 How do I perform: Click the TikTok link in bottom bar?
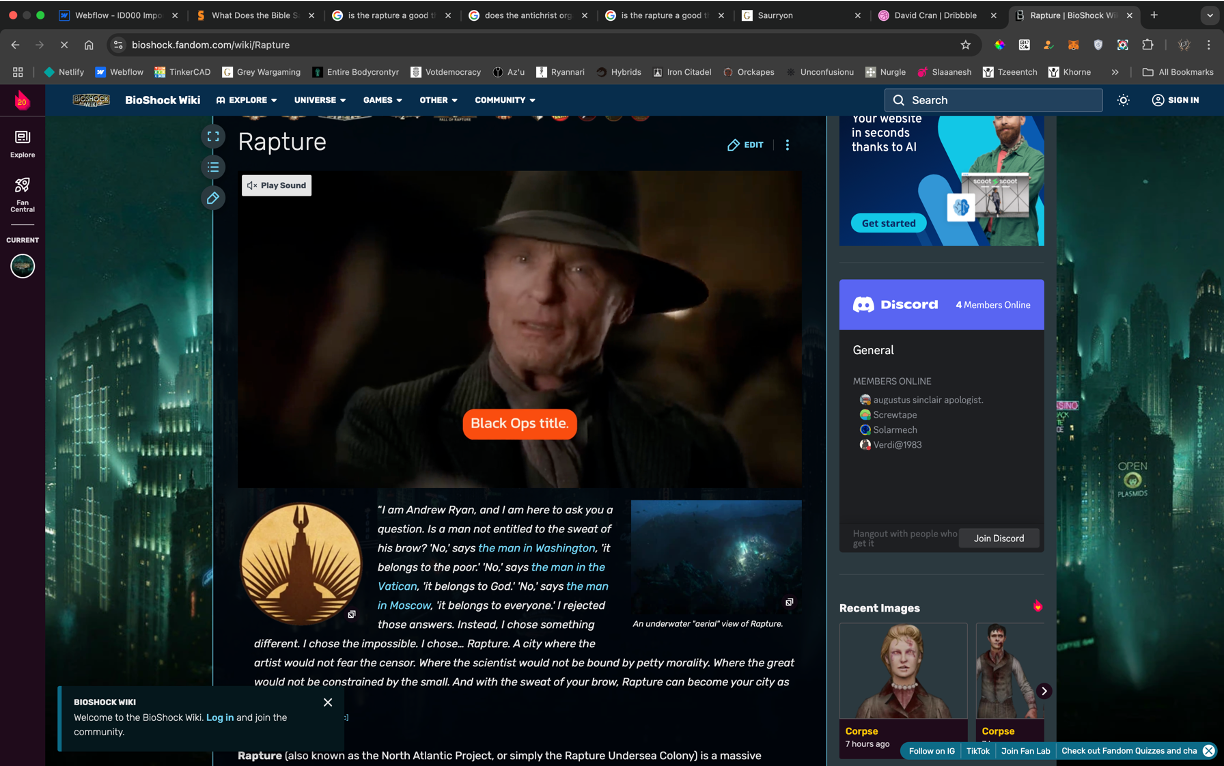[x=978, y=751]
